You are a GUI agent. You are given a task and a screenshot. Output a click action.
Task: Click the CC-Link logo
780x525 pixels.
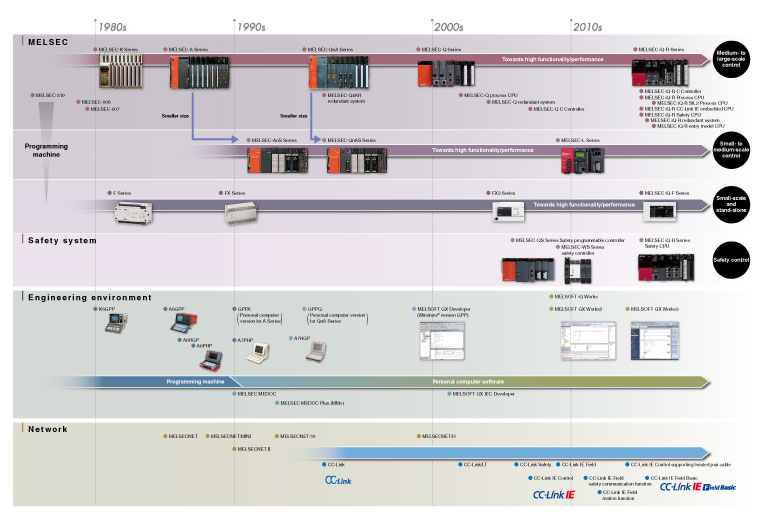point(339,481)
